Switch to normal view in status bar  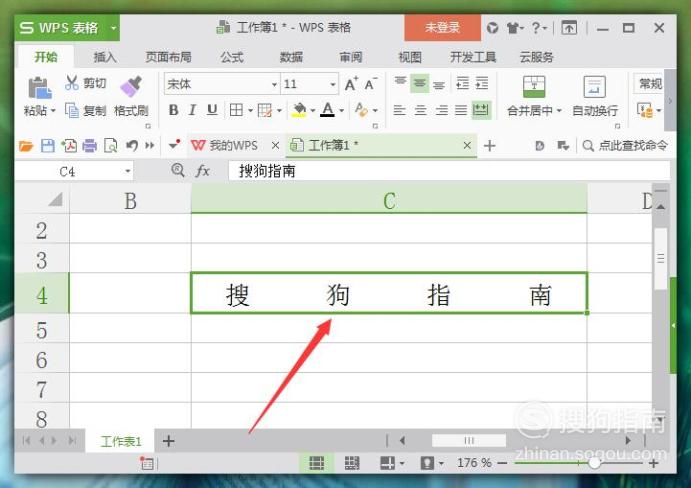(316, 463)
